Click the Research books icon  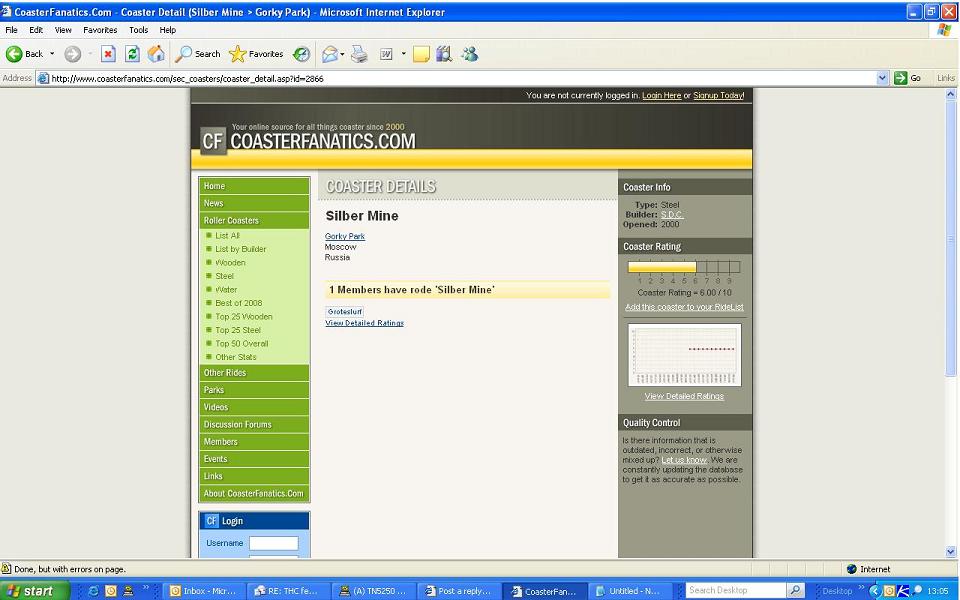click(x=444, y=54)
